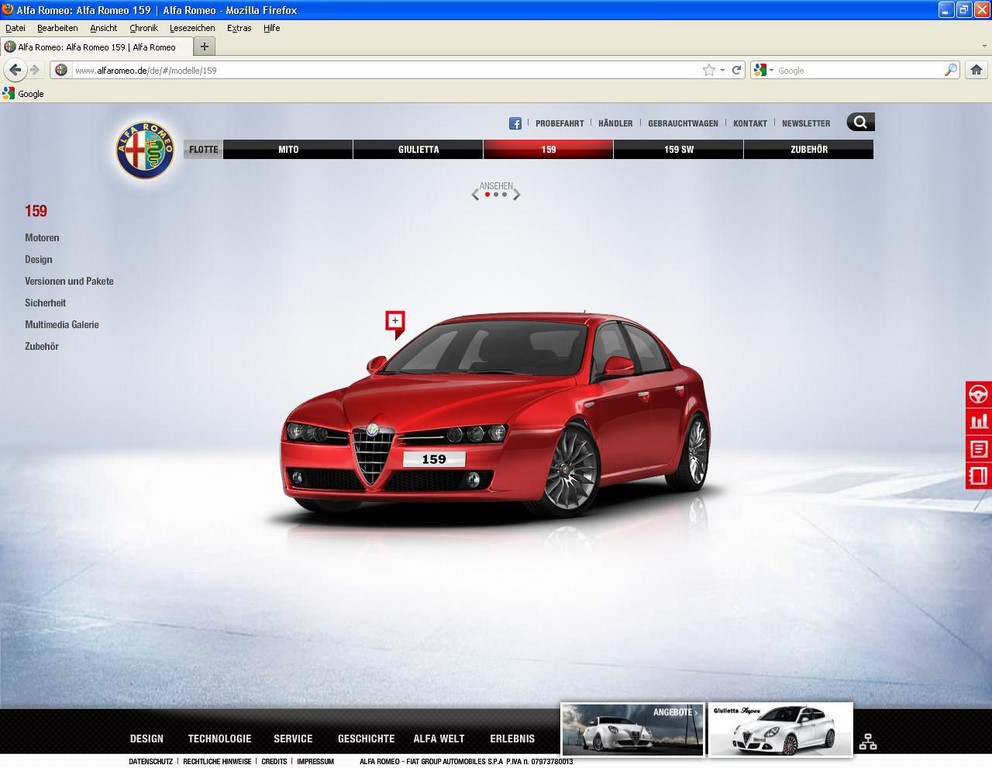Open Design in the left sidebar
Image resolution: width=992 pixels, height=768 pixels.
39,259
